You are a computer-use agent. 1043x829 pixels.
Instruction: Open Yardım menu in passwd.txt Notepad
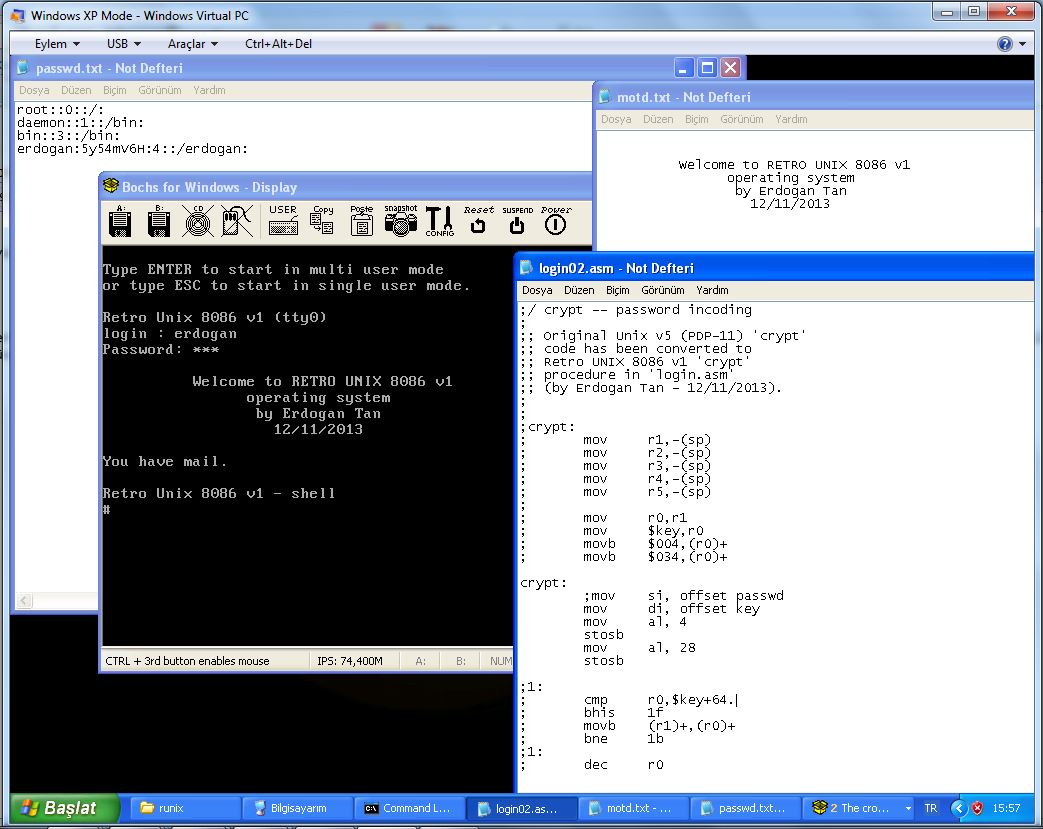209,90
